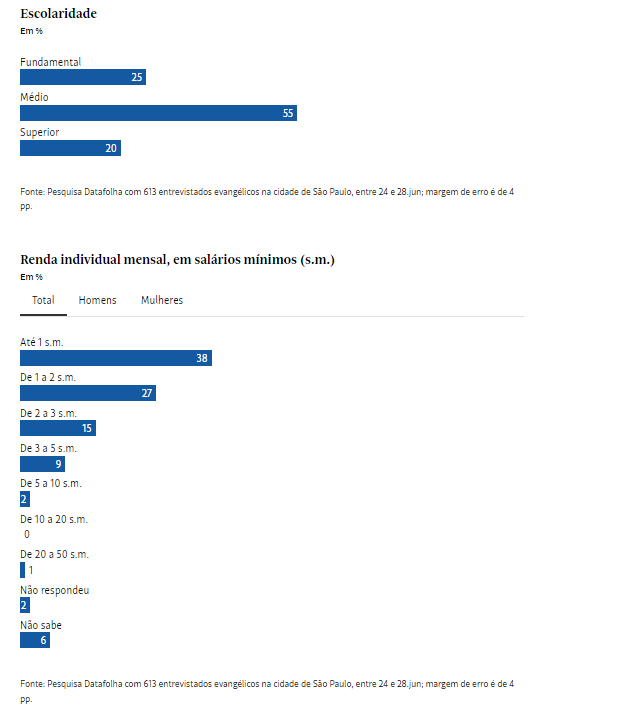The height and width of the screenshot is (716, 619).
Task: Switch to the Homens tab
Action: tap(97, 300)
